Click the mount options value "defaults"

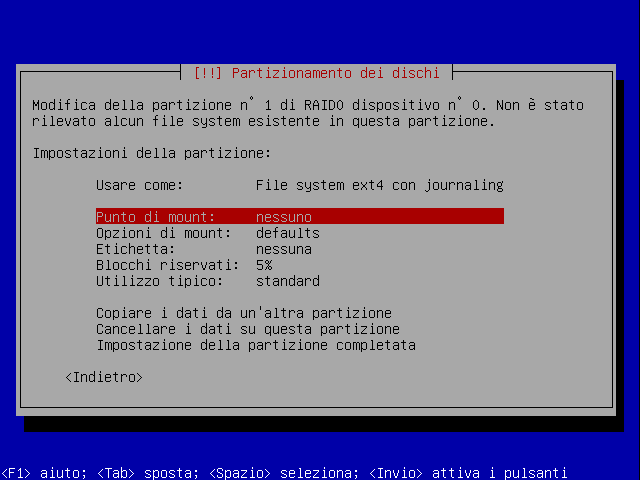click(287, 233)
